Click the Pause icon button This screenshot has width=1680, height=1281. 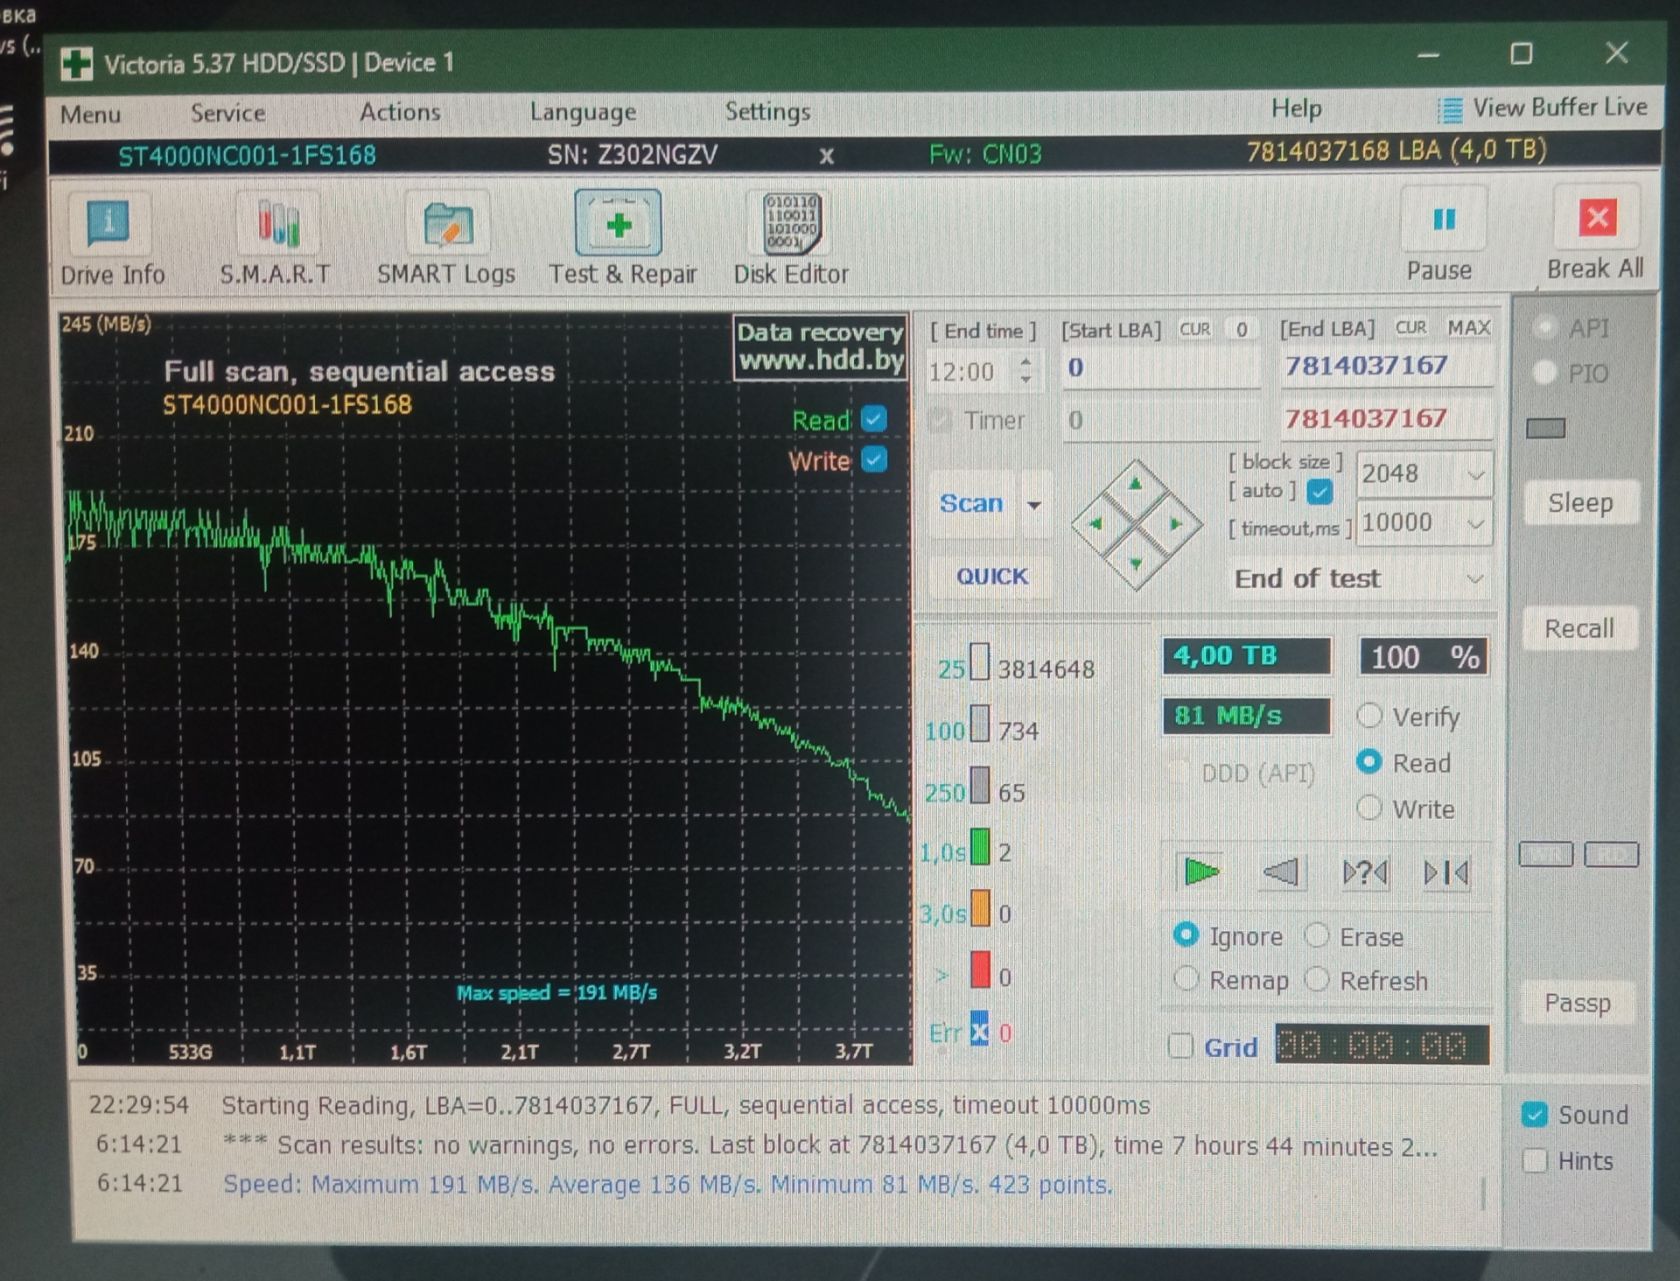[1444, 219]
